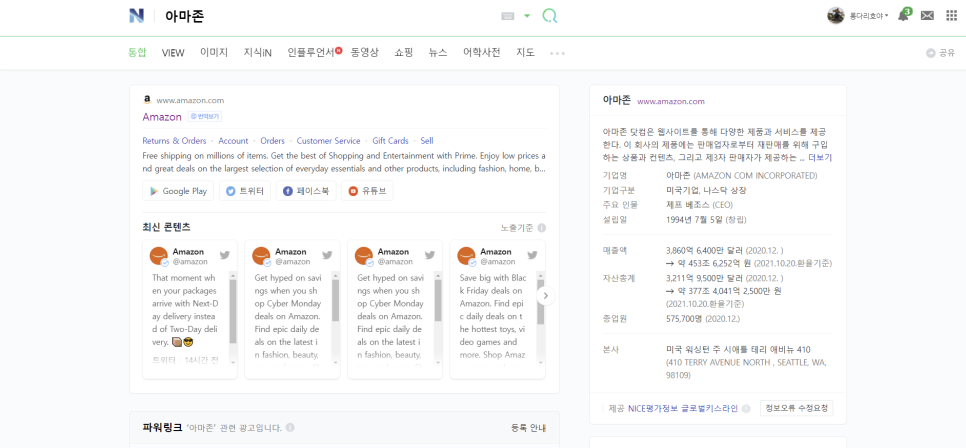The width and height of the screenshot is (966, 448).
Task: Open the Account sublink
Action: point(233,141)
